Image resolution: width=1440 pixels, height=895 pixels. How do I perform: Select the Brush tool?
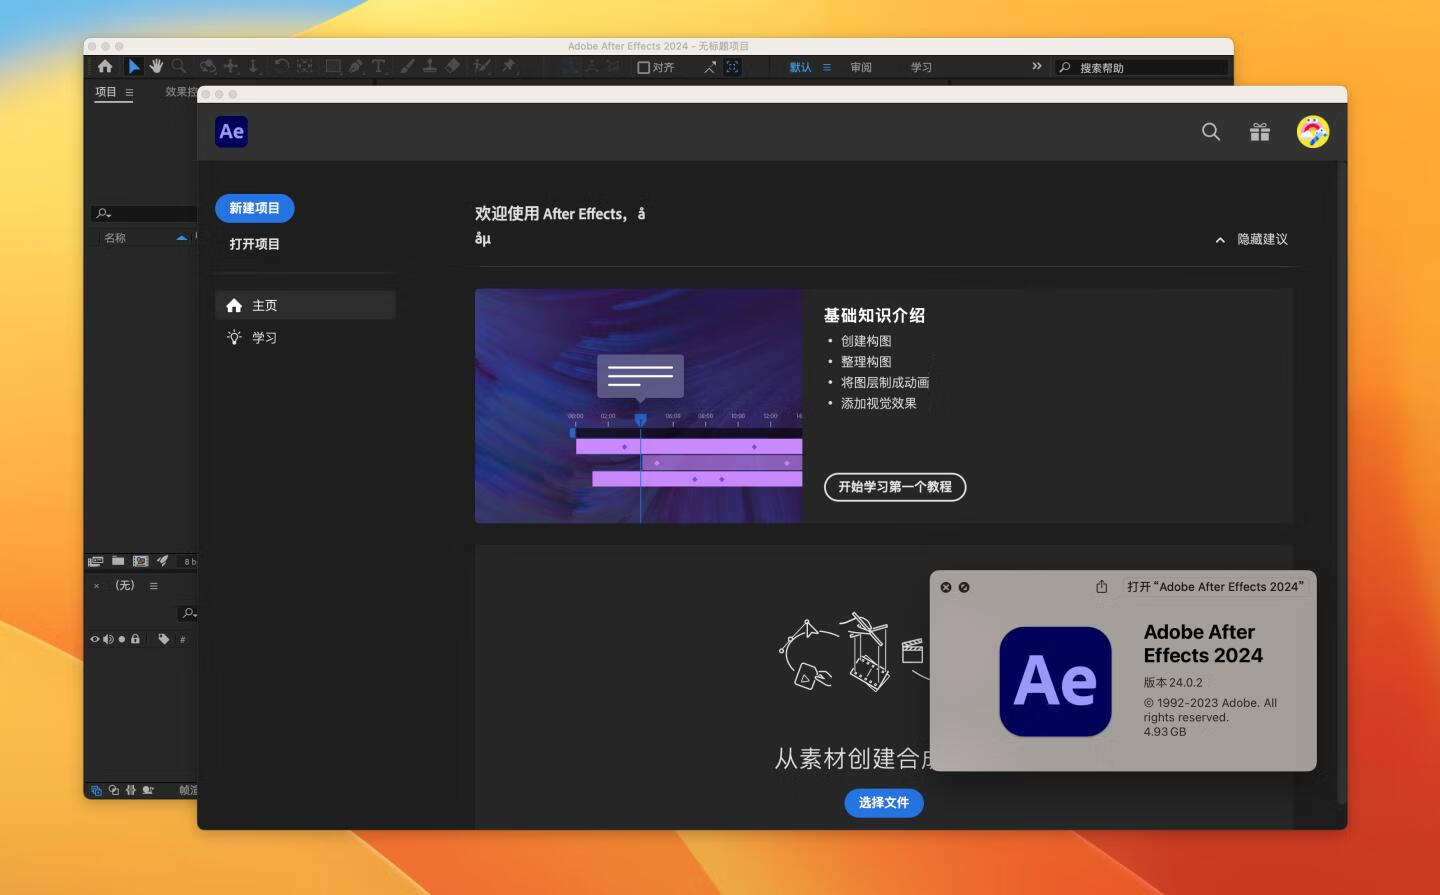point(407,67)
